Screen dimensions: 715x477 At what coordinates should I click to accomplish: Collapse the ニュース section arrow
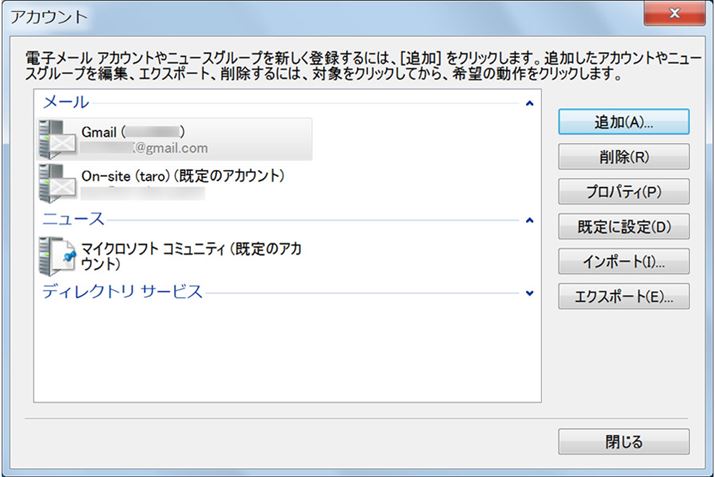point(529,219)
